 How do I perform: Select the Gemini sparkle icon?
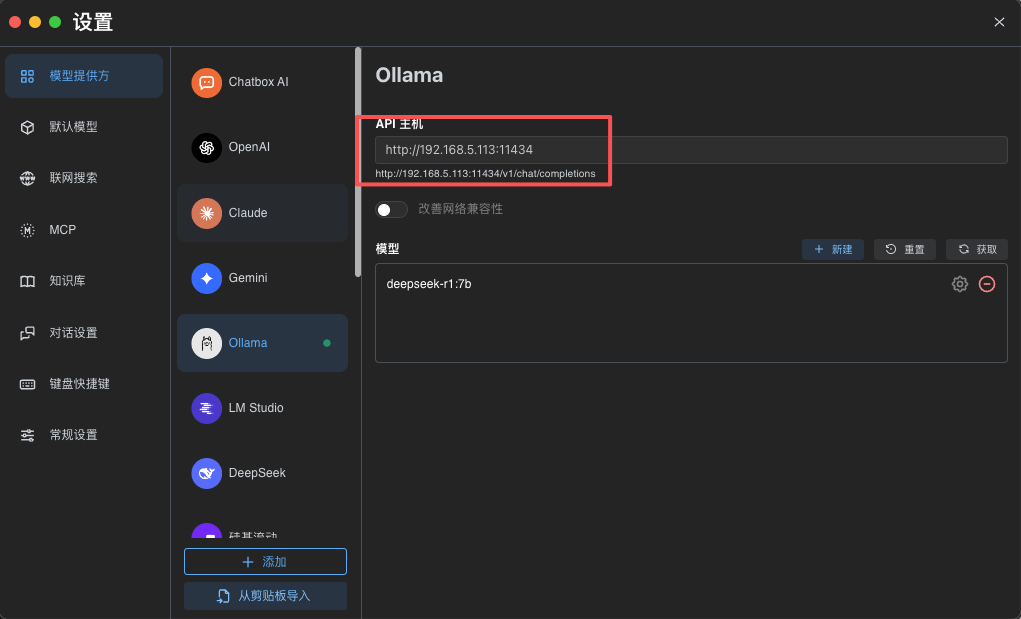(207, 278)
